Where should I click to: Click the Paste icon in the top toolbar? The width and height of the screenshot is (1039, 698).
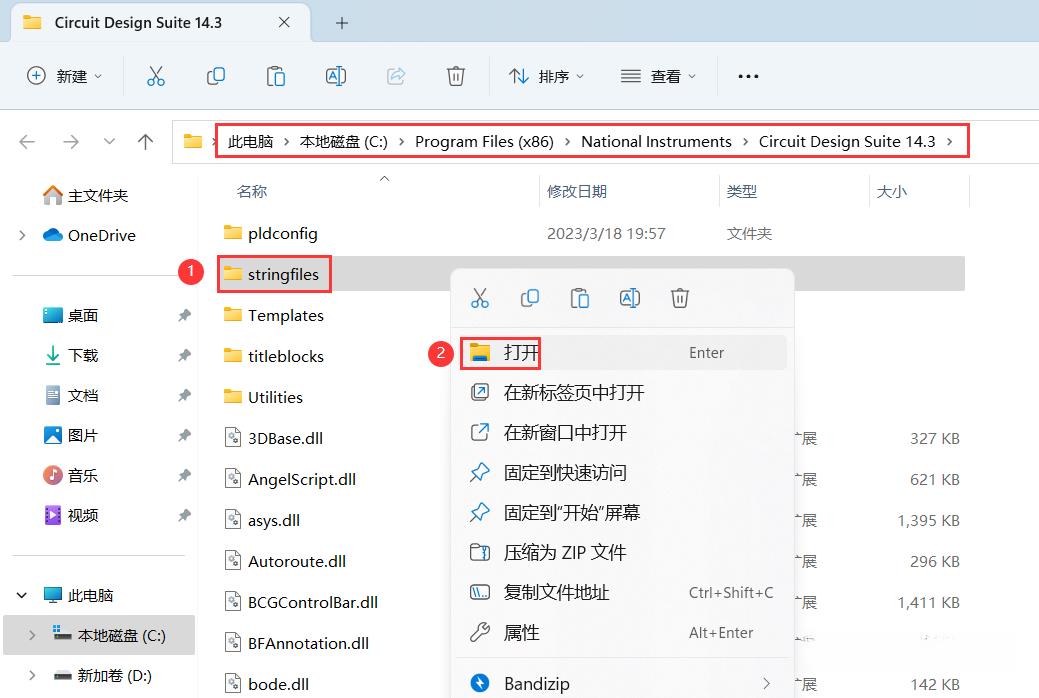pyautogui.click(x=276, y=76)
